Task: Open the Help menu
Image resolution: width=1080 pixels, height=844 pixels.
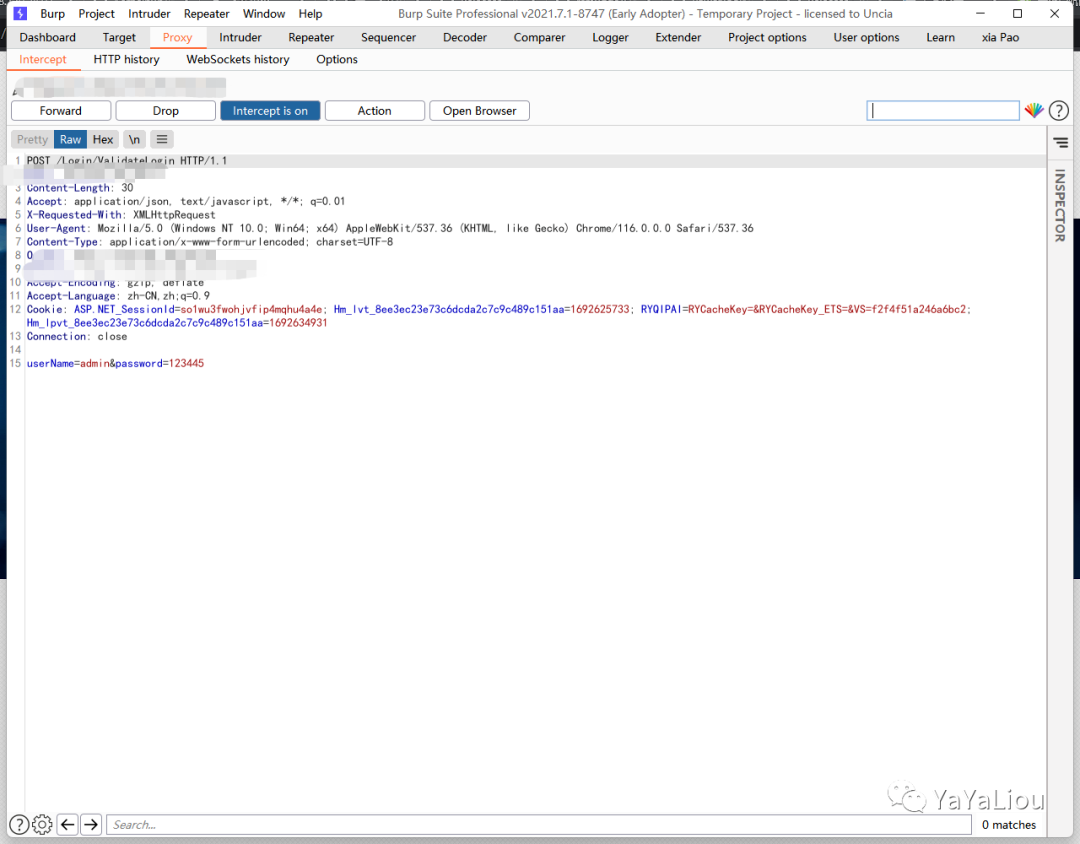Action: (310, 14)
